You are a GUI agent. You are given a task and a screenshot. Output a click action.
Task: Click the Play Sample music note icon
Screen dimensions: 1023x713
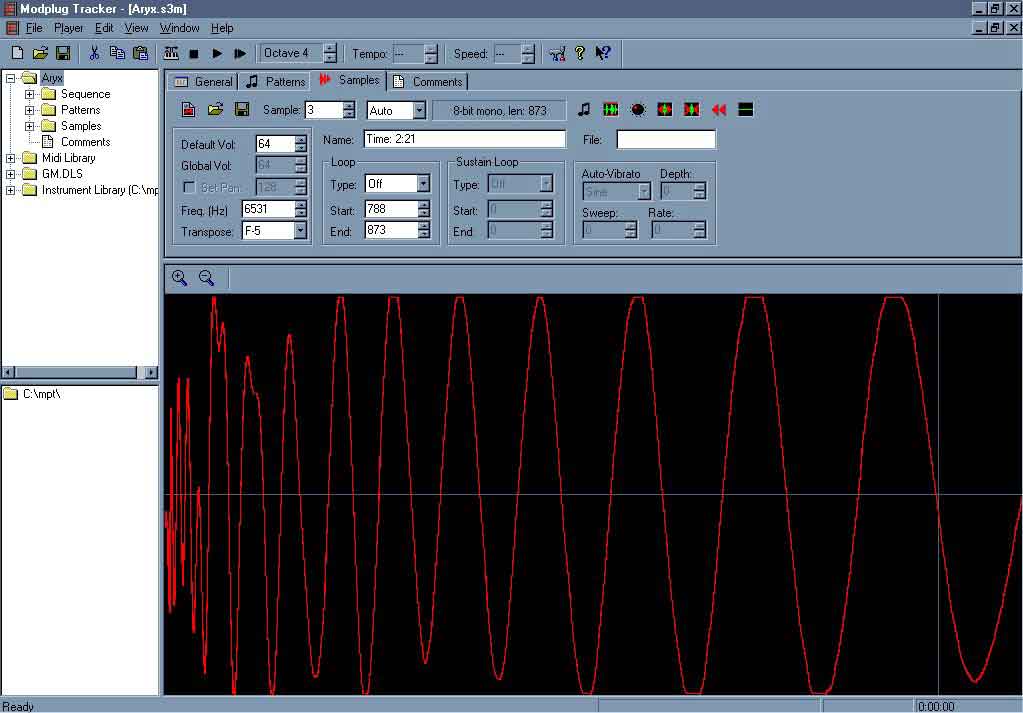coord(584,110)
